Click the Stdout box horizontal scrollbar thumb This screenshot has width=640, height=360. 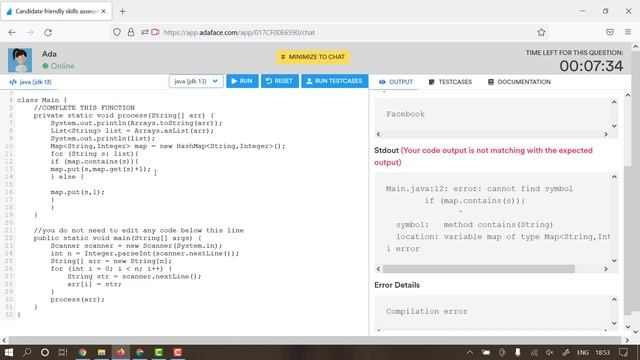coord(479,269)
